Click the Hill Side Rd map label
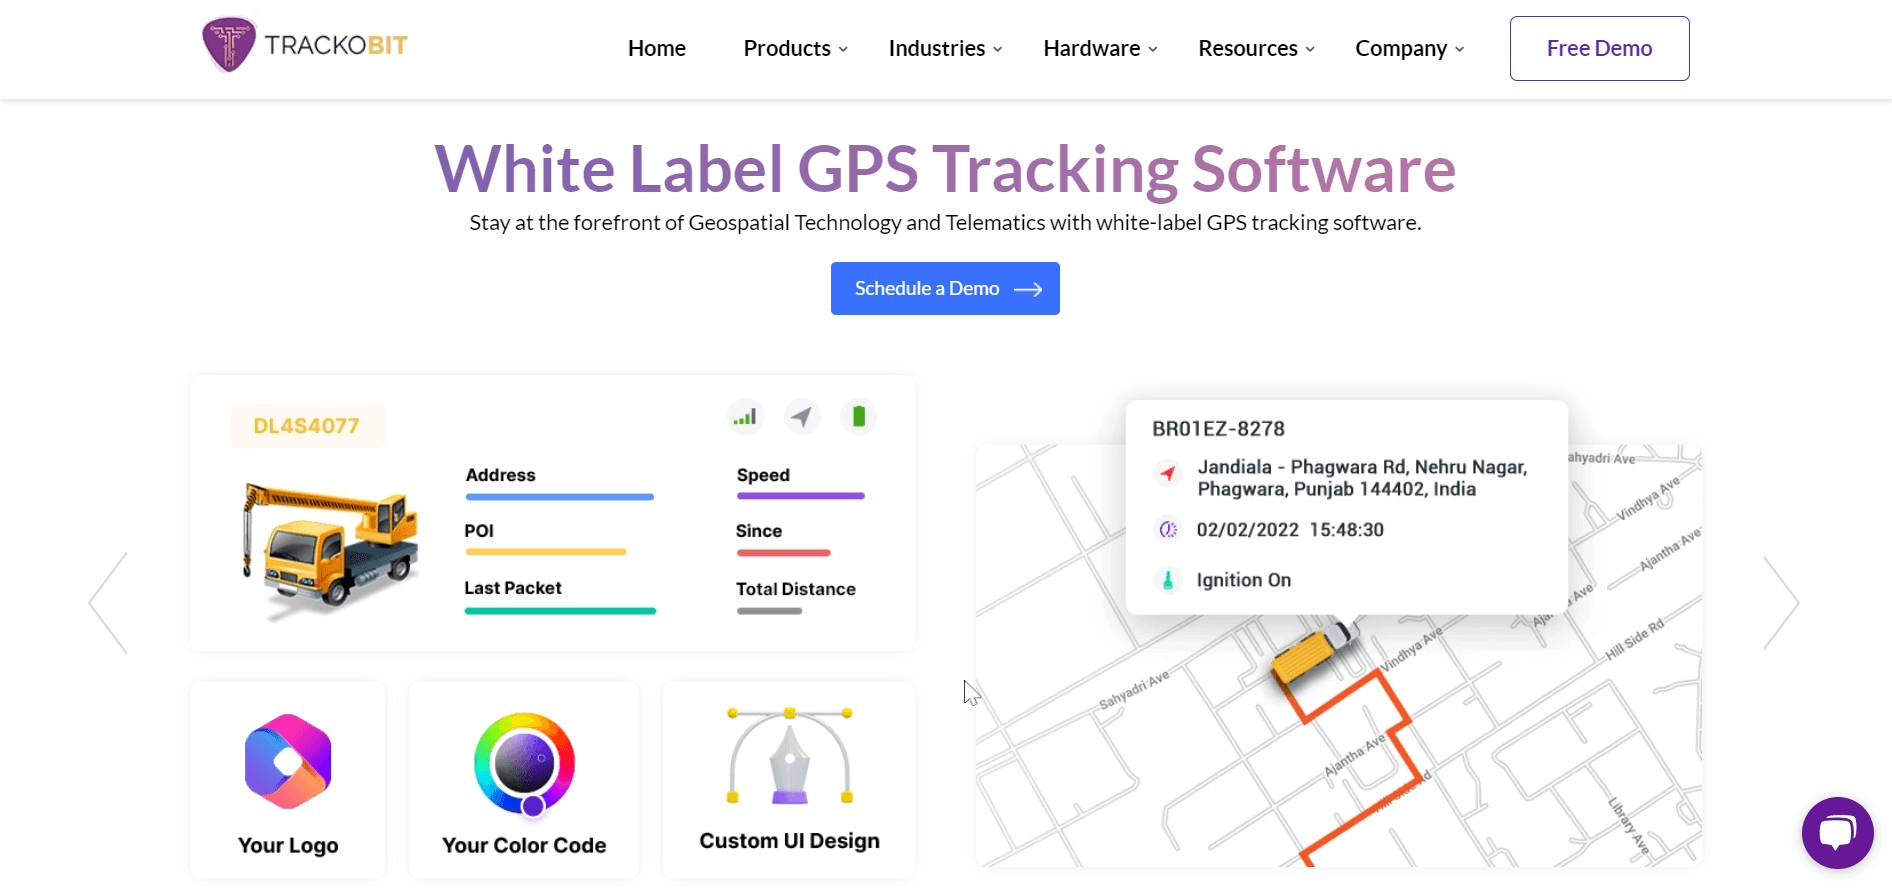Screen dimensions: 1892x888 tap(1634, 639)
